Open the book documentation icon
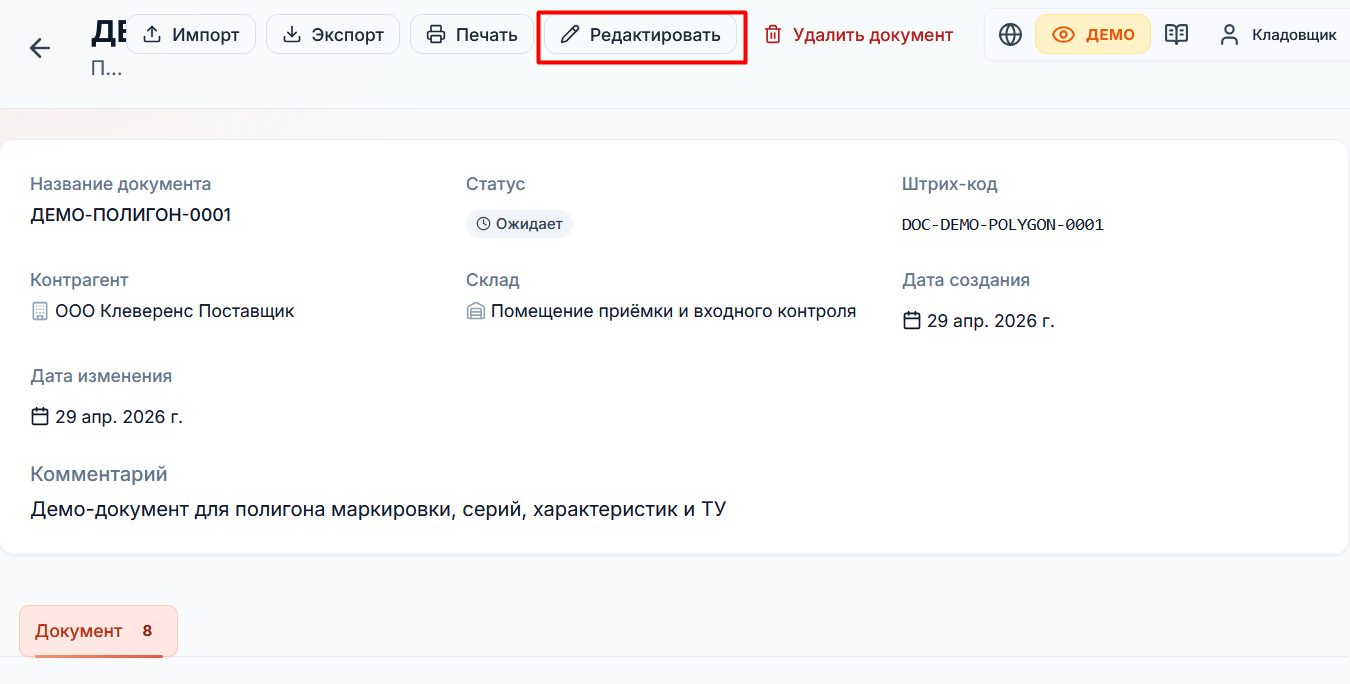 pos(1177,35)
